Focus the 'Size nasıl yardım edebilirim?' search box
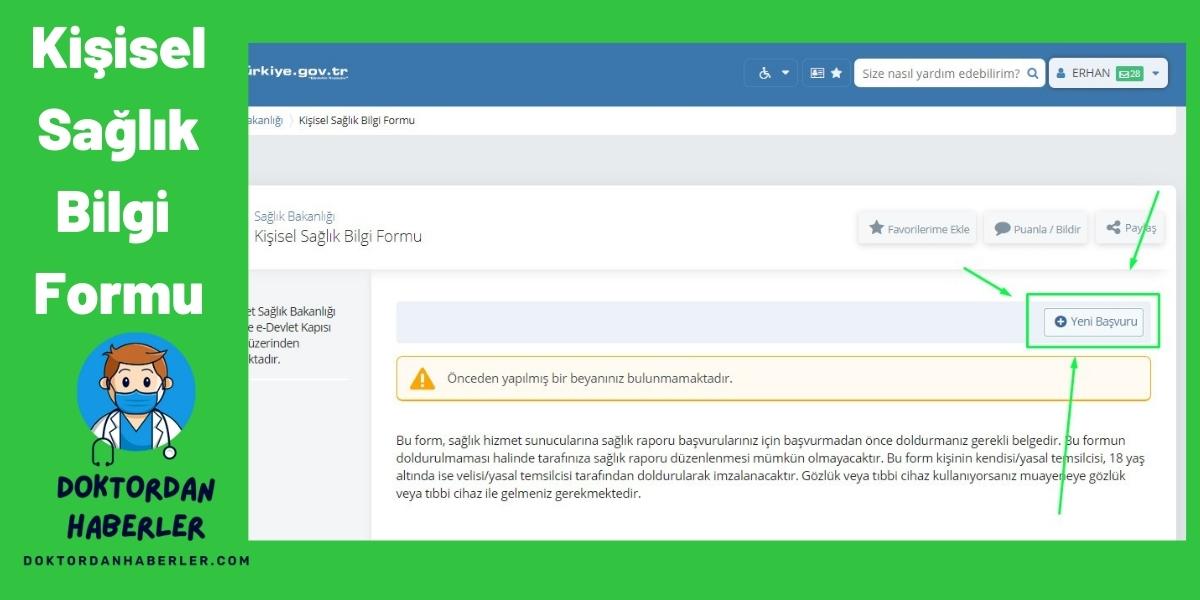 940,73
